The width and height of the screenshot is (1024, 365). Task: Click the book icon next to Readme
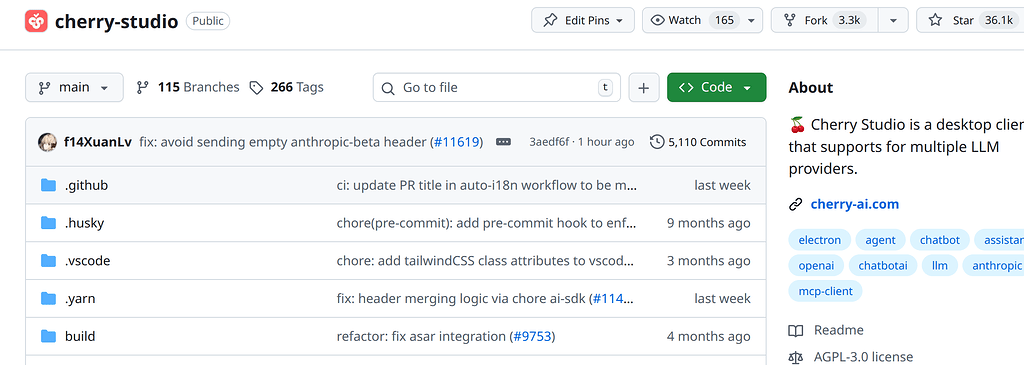pos(795,331)
